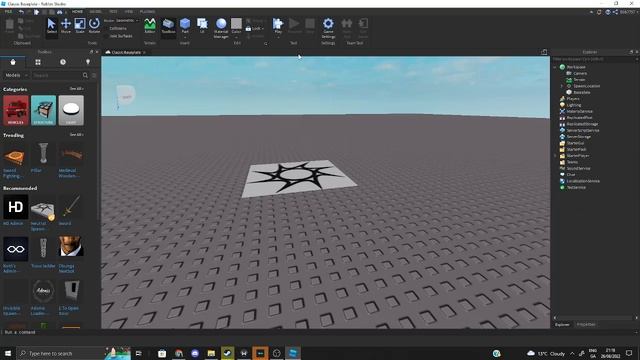This screenshot has width=640, height=360.
Task: Switch to the PLUGINS ribbon tab
Action: (x=147, y=12)
